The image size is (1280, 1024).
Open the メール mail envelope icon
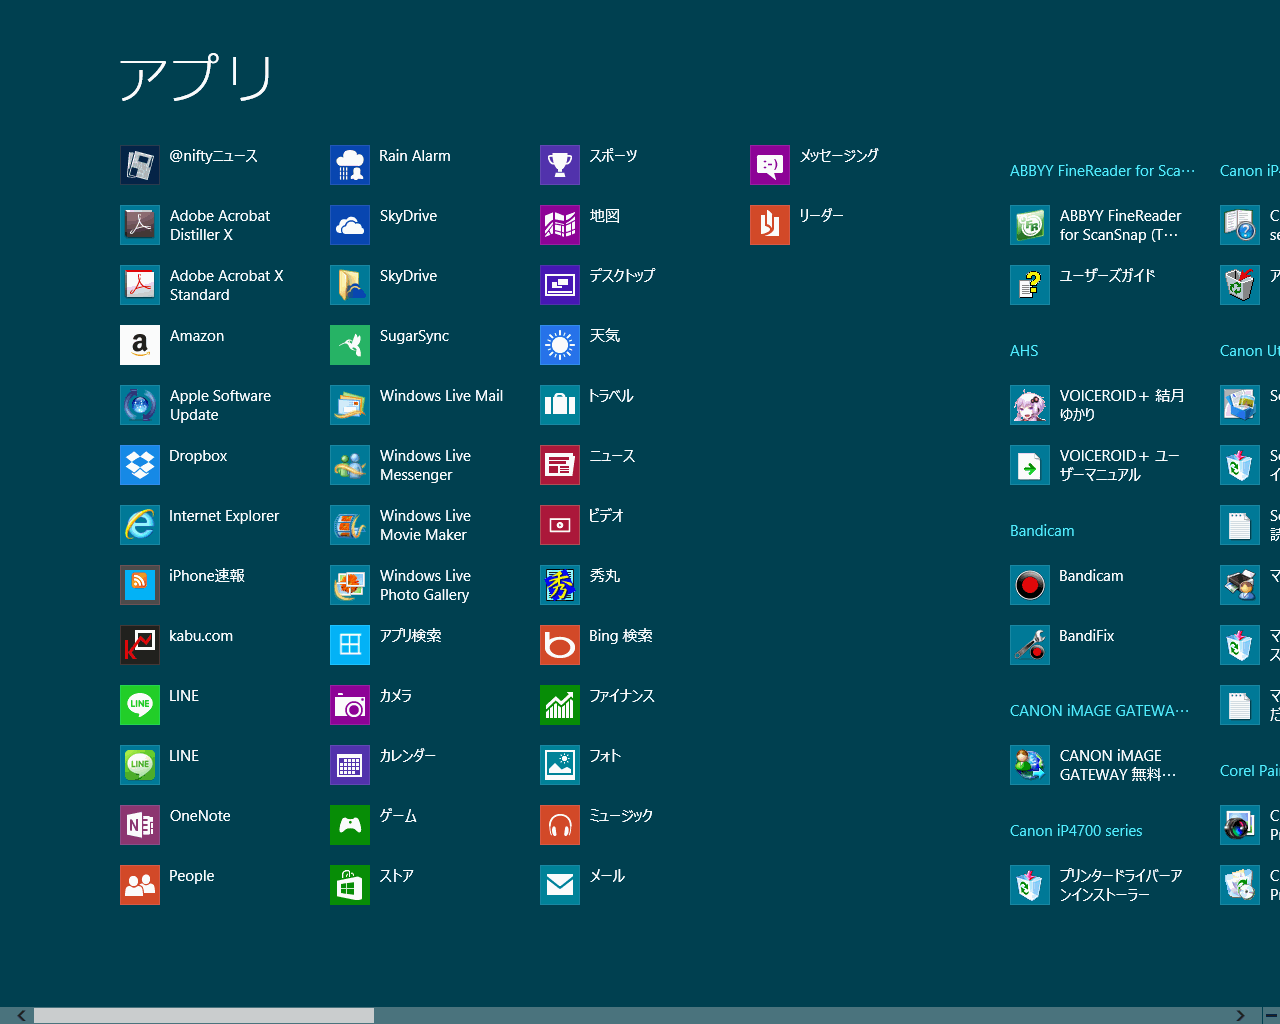pyautogui.click(x=560, y=885)
